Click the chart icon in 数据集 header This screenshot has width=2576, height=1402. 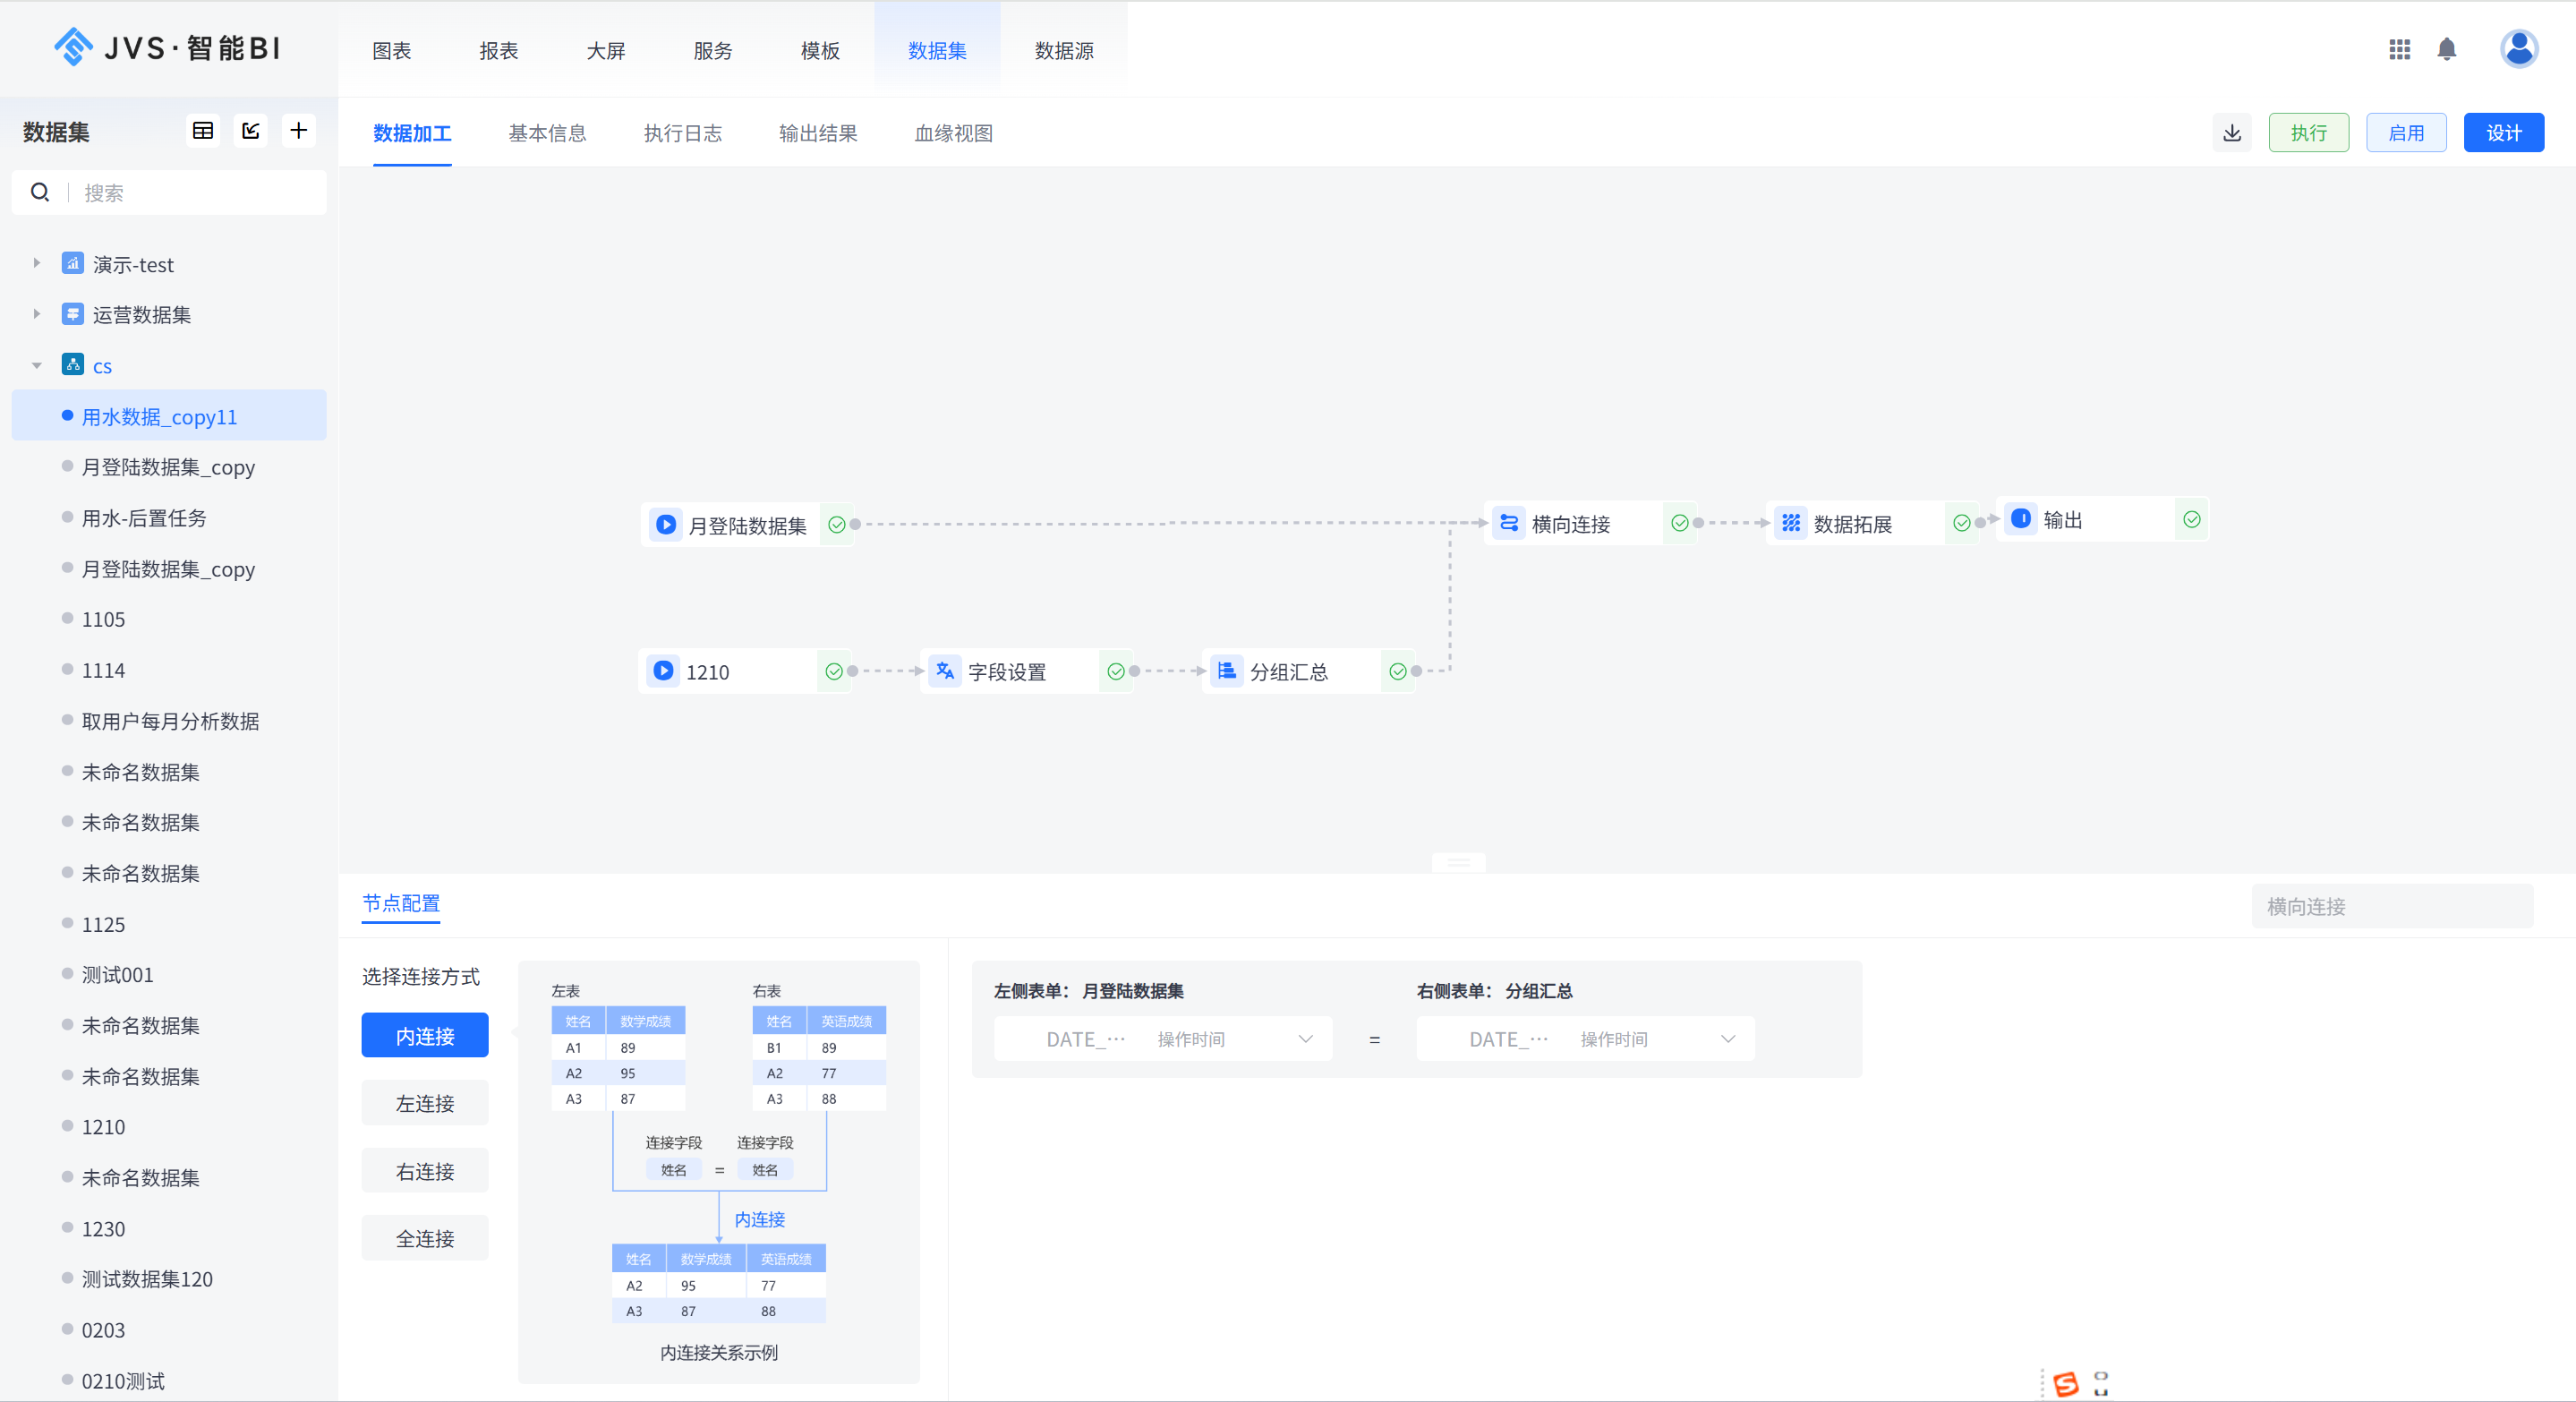pos(251,131)
